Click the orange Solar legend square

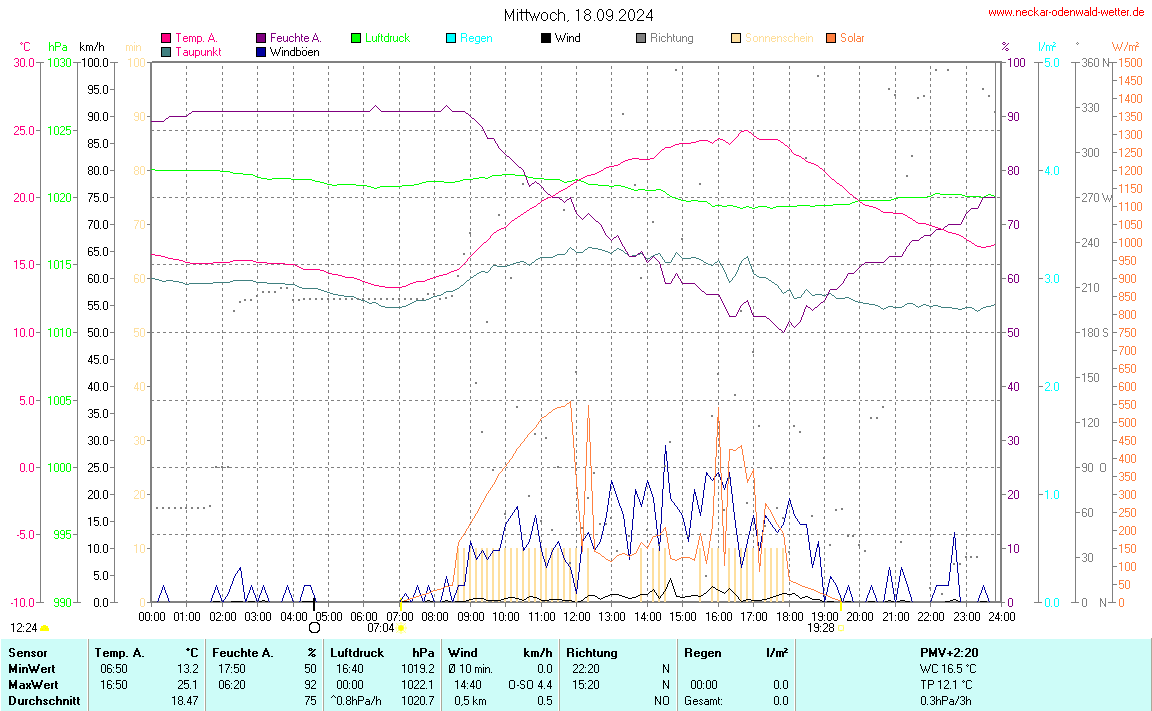click(x=831, y=38)
